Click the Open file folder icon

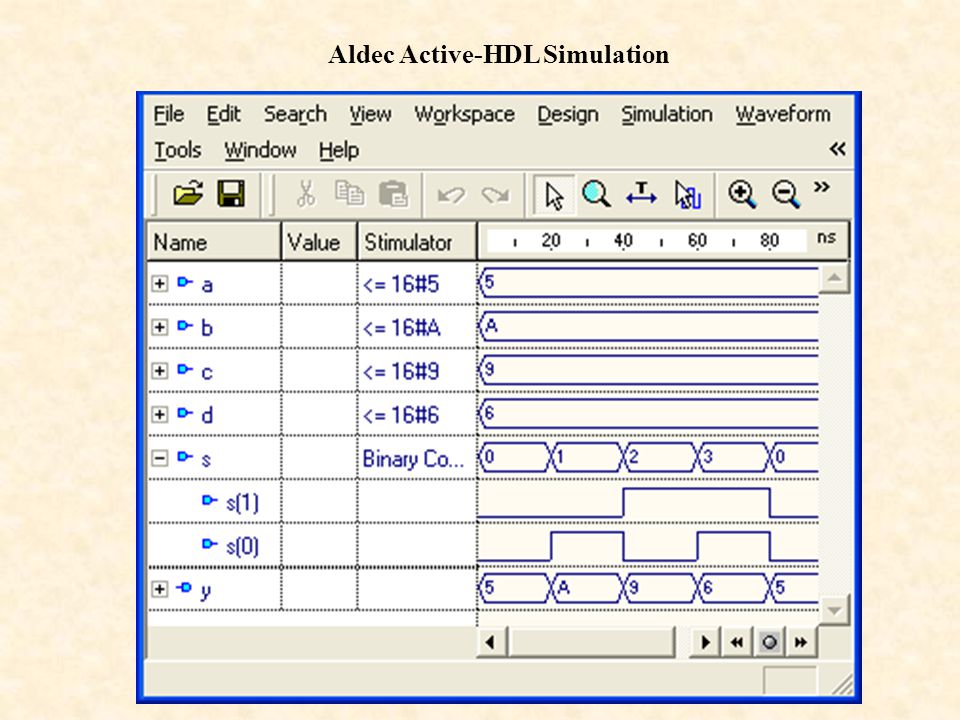[188, 194]
